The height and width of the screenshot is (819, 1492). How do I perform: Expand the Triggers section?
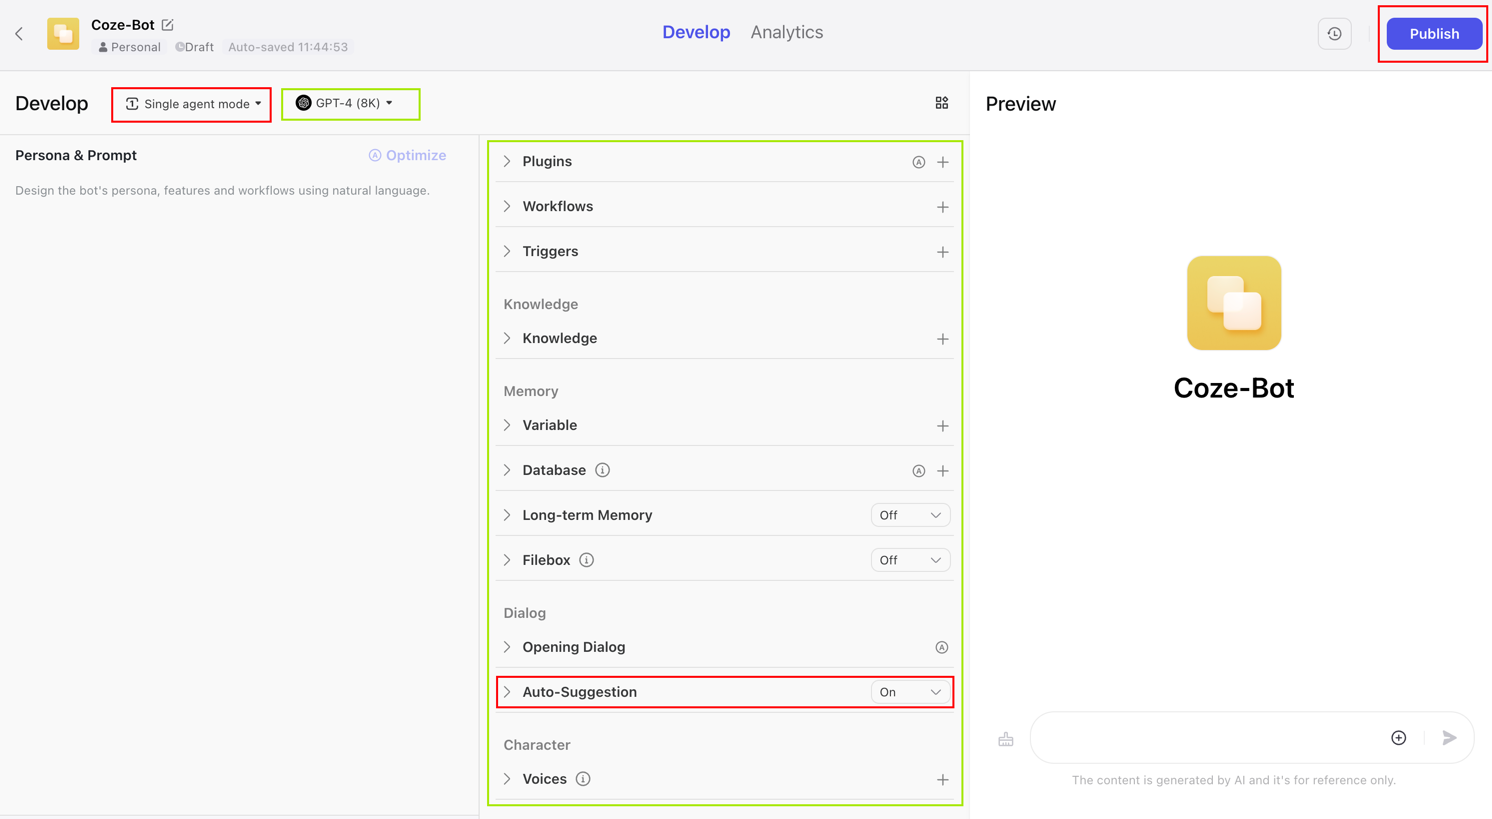pyautogui.click(x=507, y=251)
